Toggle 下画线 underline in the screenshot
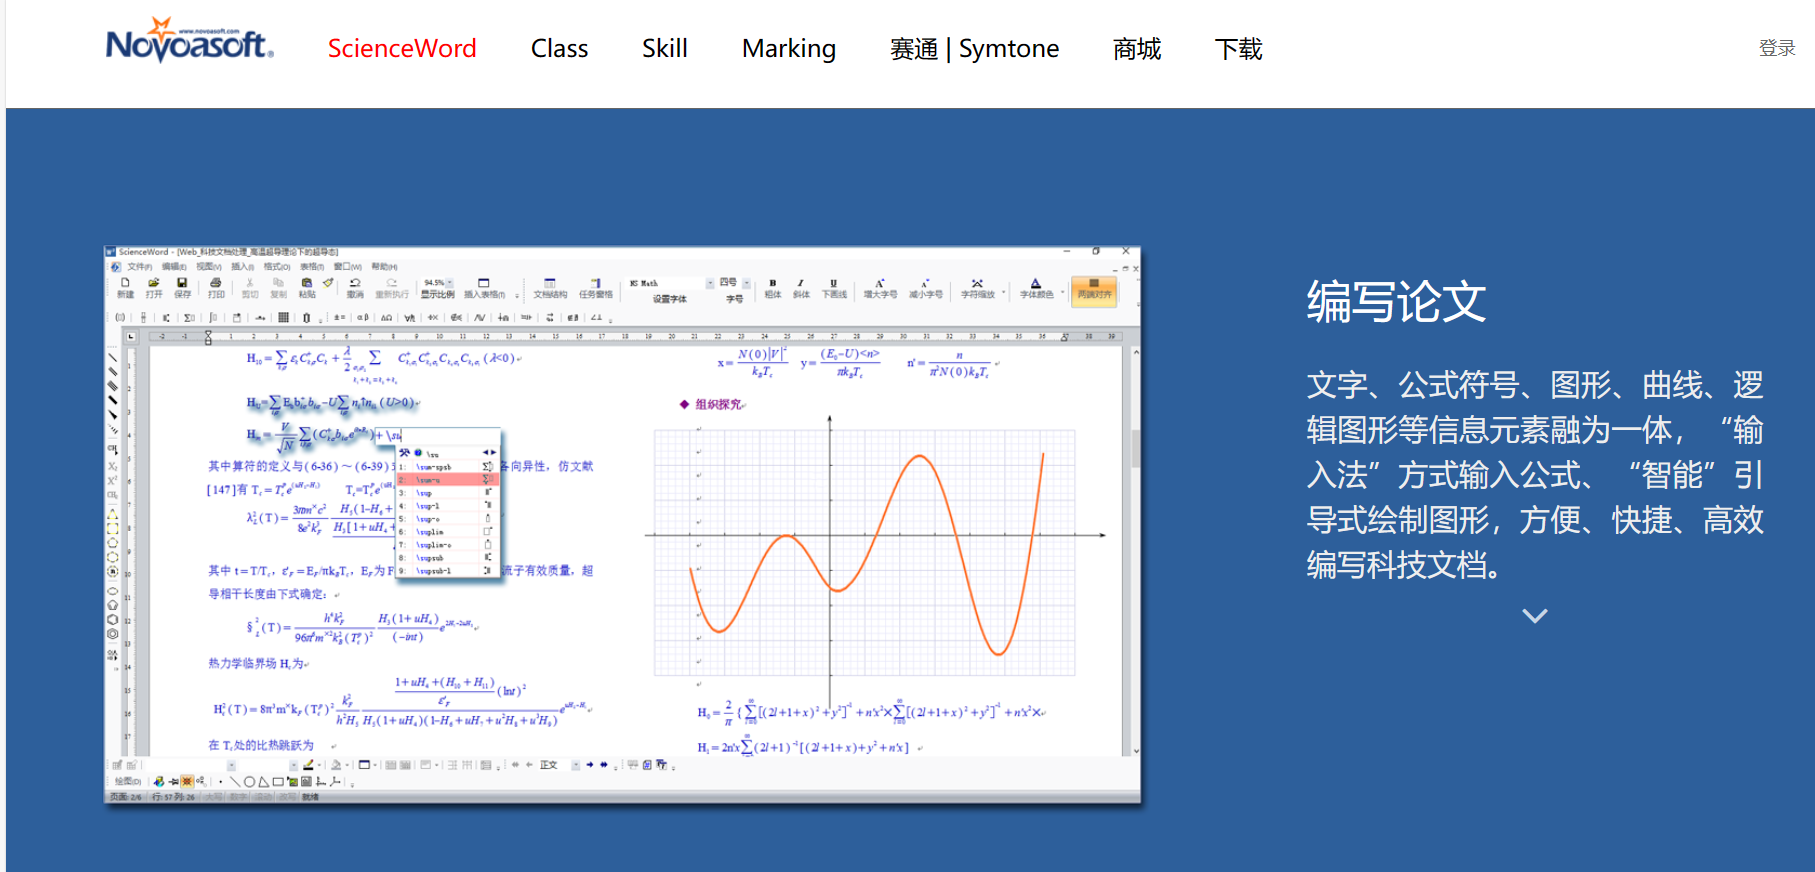 [x=834, y=288]
